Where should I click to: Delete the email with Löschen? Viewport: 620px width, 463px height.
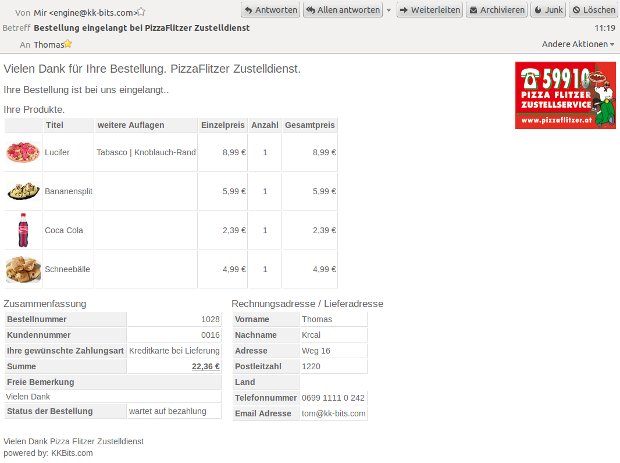point(594,10)
